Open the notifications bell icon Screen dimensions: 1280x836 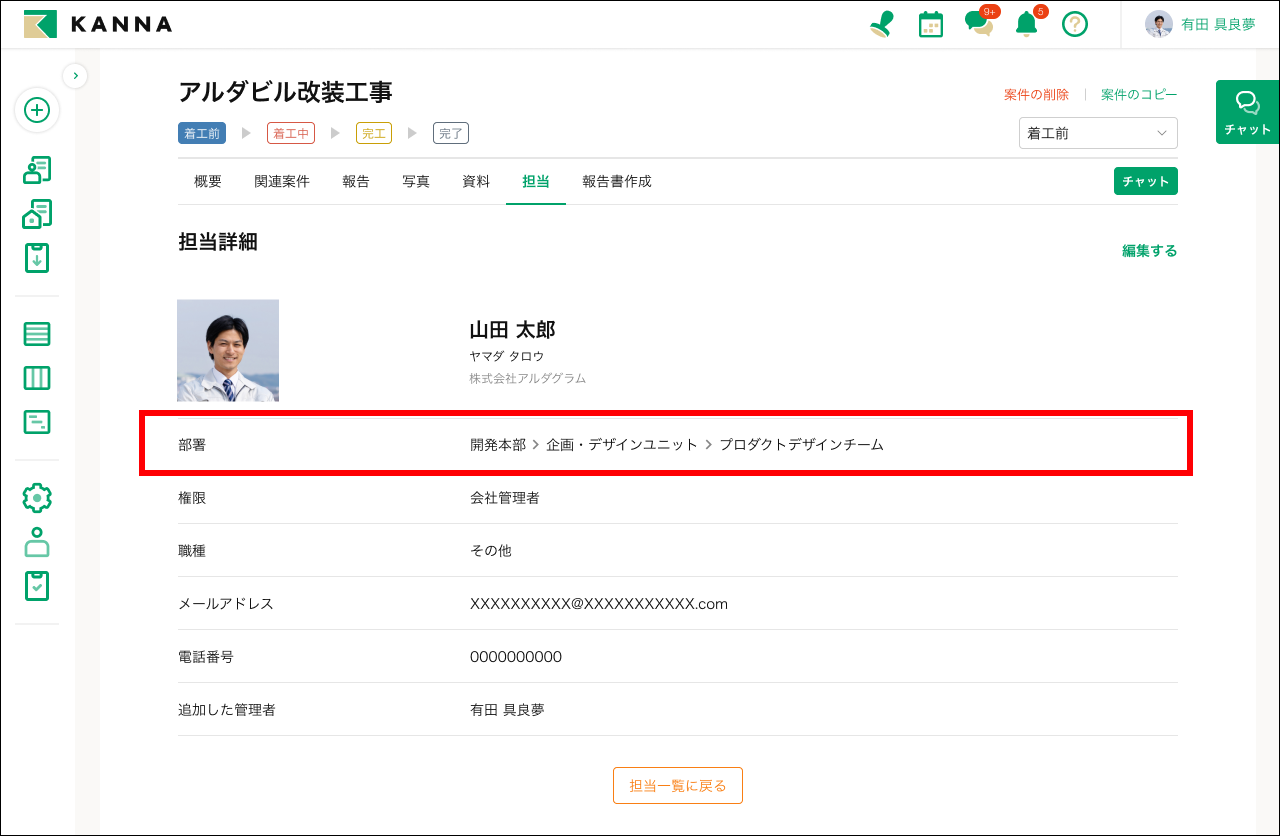(x=1025, y=24)
